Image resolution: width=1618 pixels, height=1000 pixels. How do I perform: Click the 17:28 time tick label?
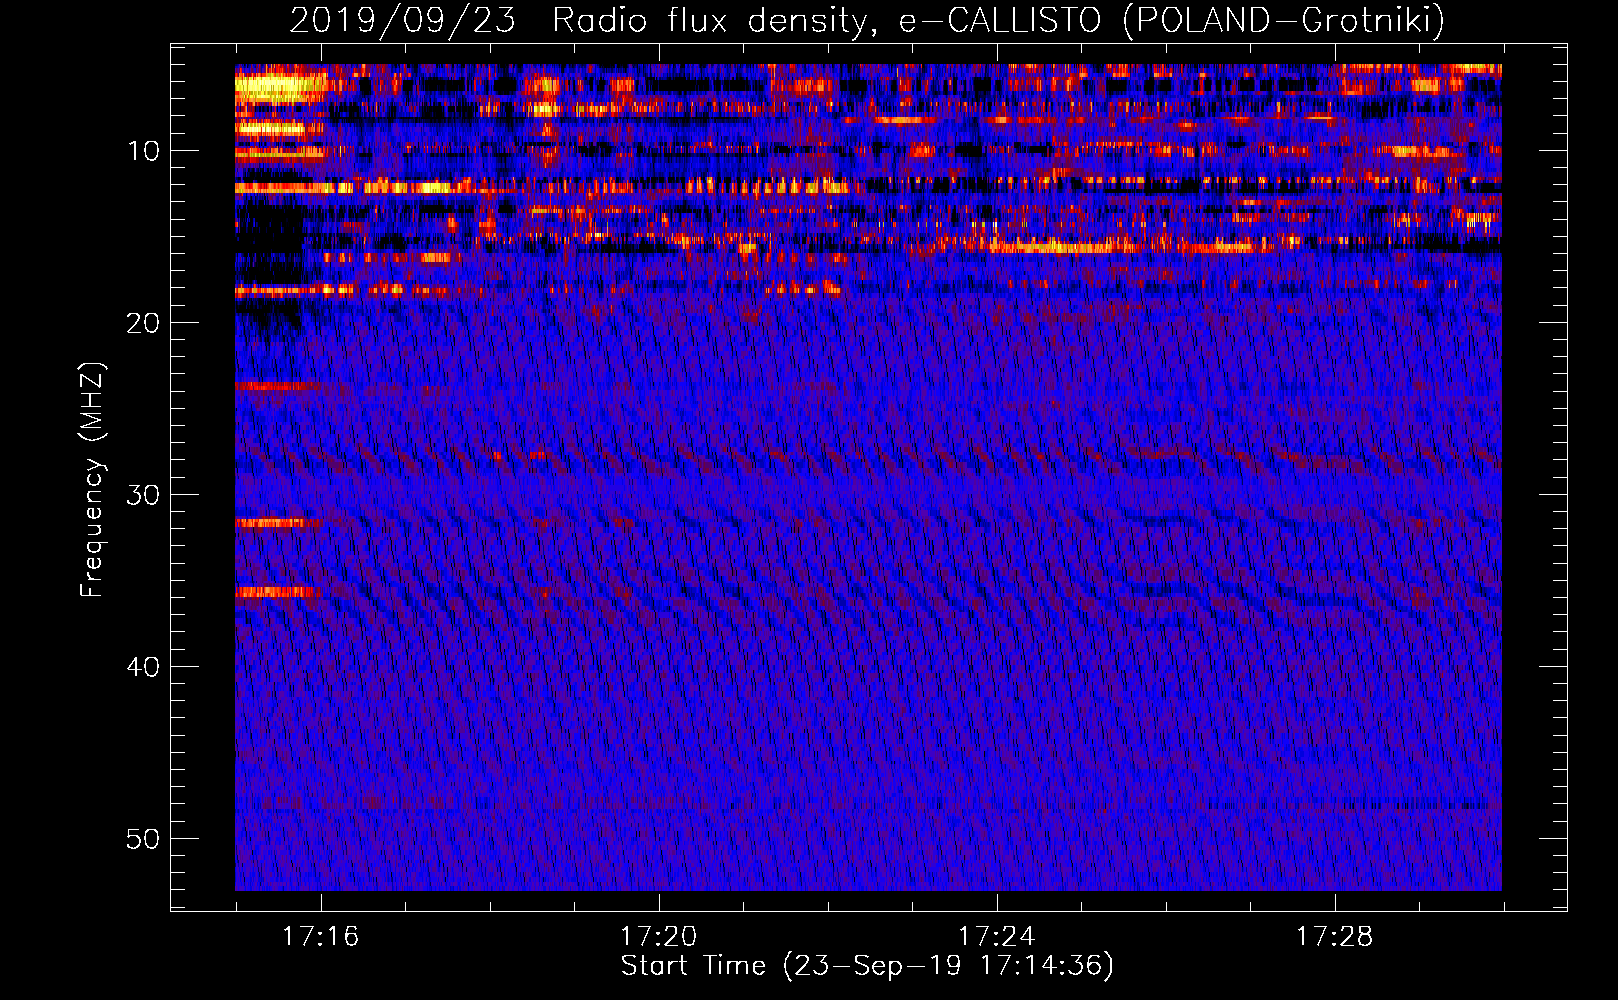[1335, 937]
